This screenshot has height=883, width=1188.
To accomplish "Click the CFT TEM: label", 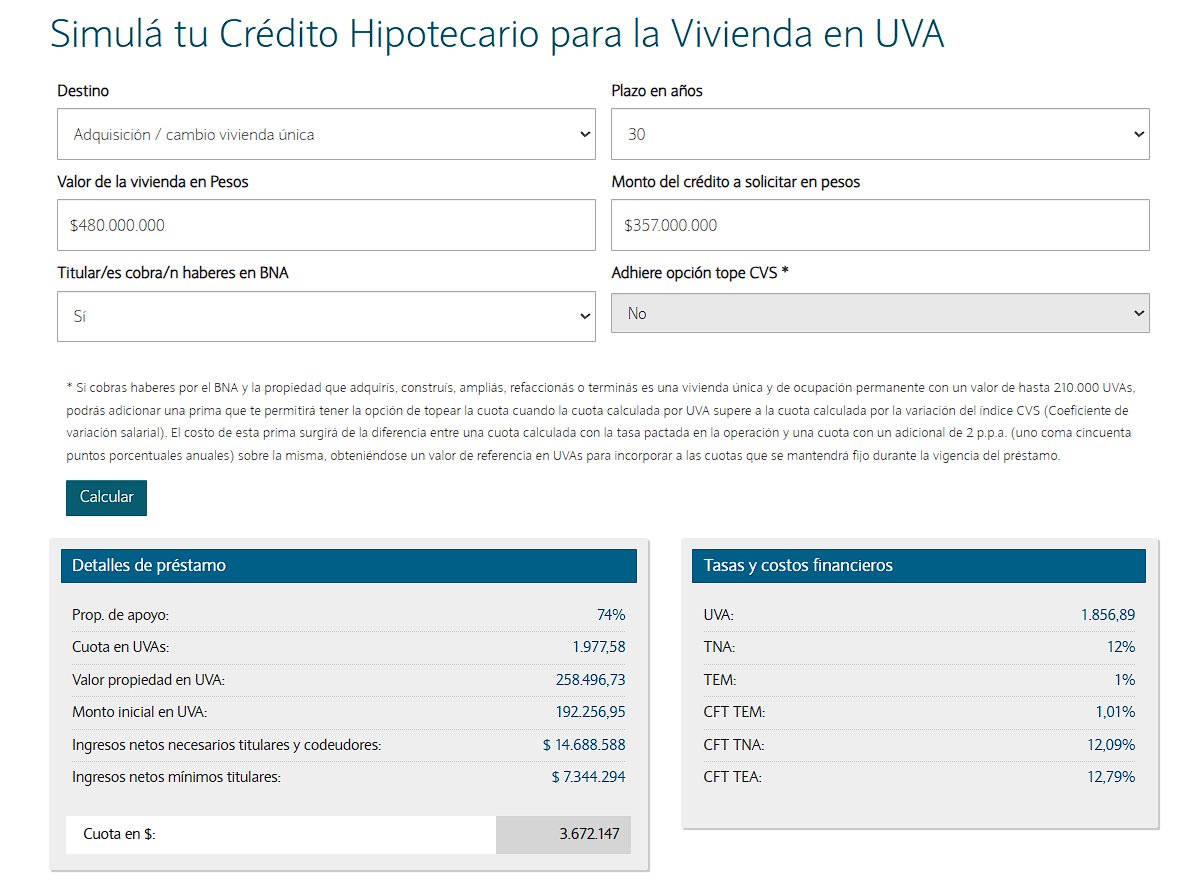I will click(x=734, y=712).
